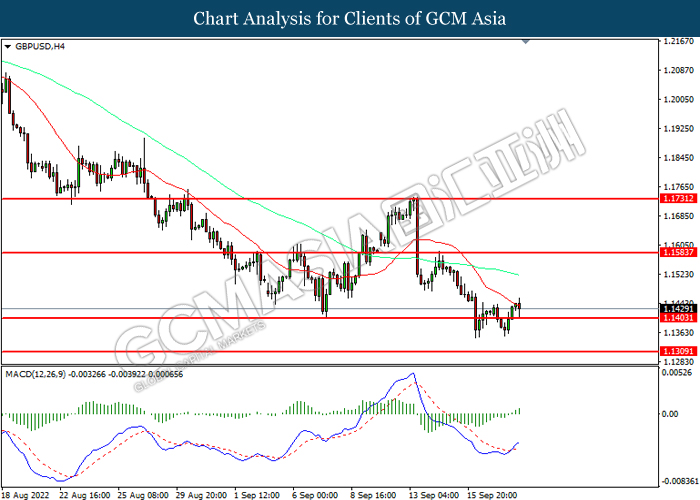Click the 1.21670 price axis value
The height and width of the screenshot is (500, 700).
pos(679,41)
